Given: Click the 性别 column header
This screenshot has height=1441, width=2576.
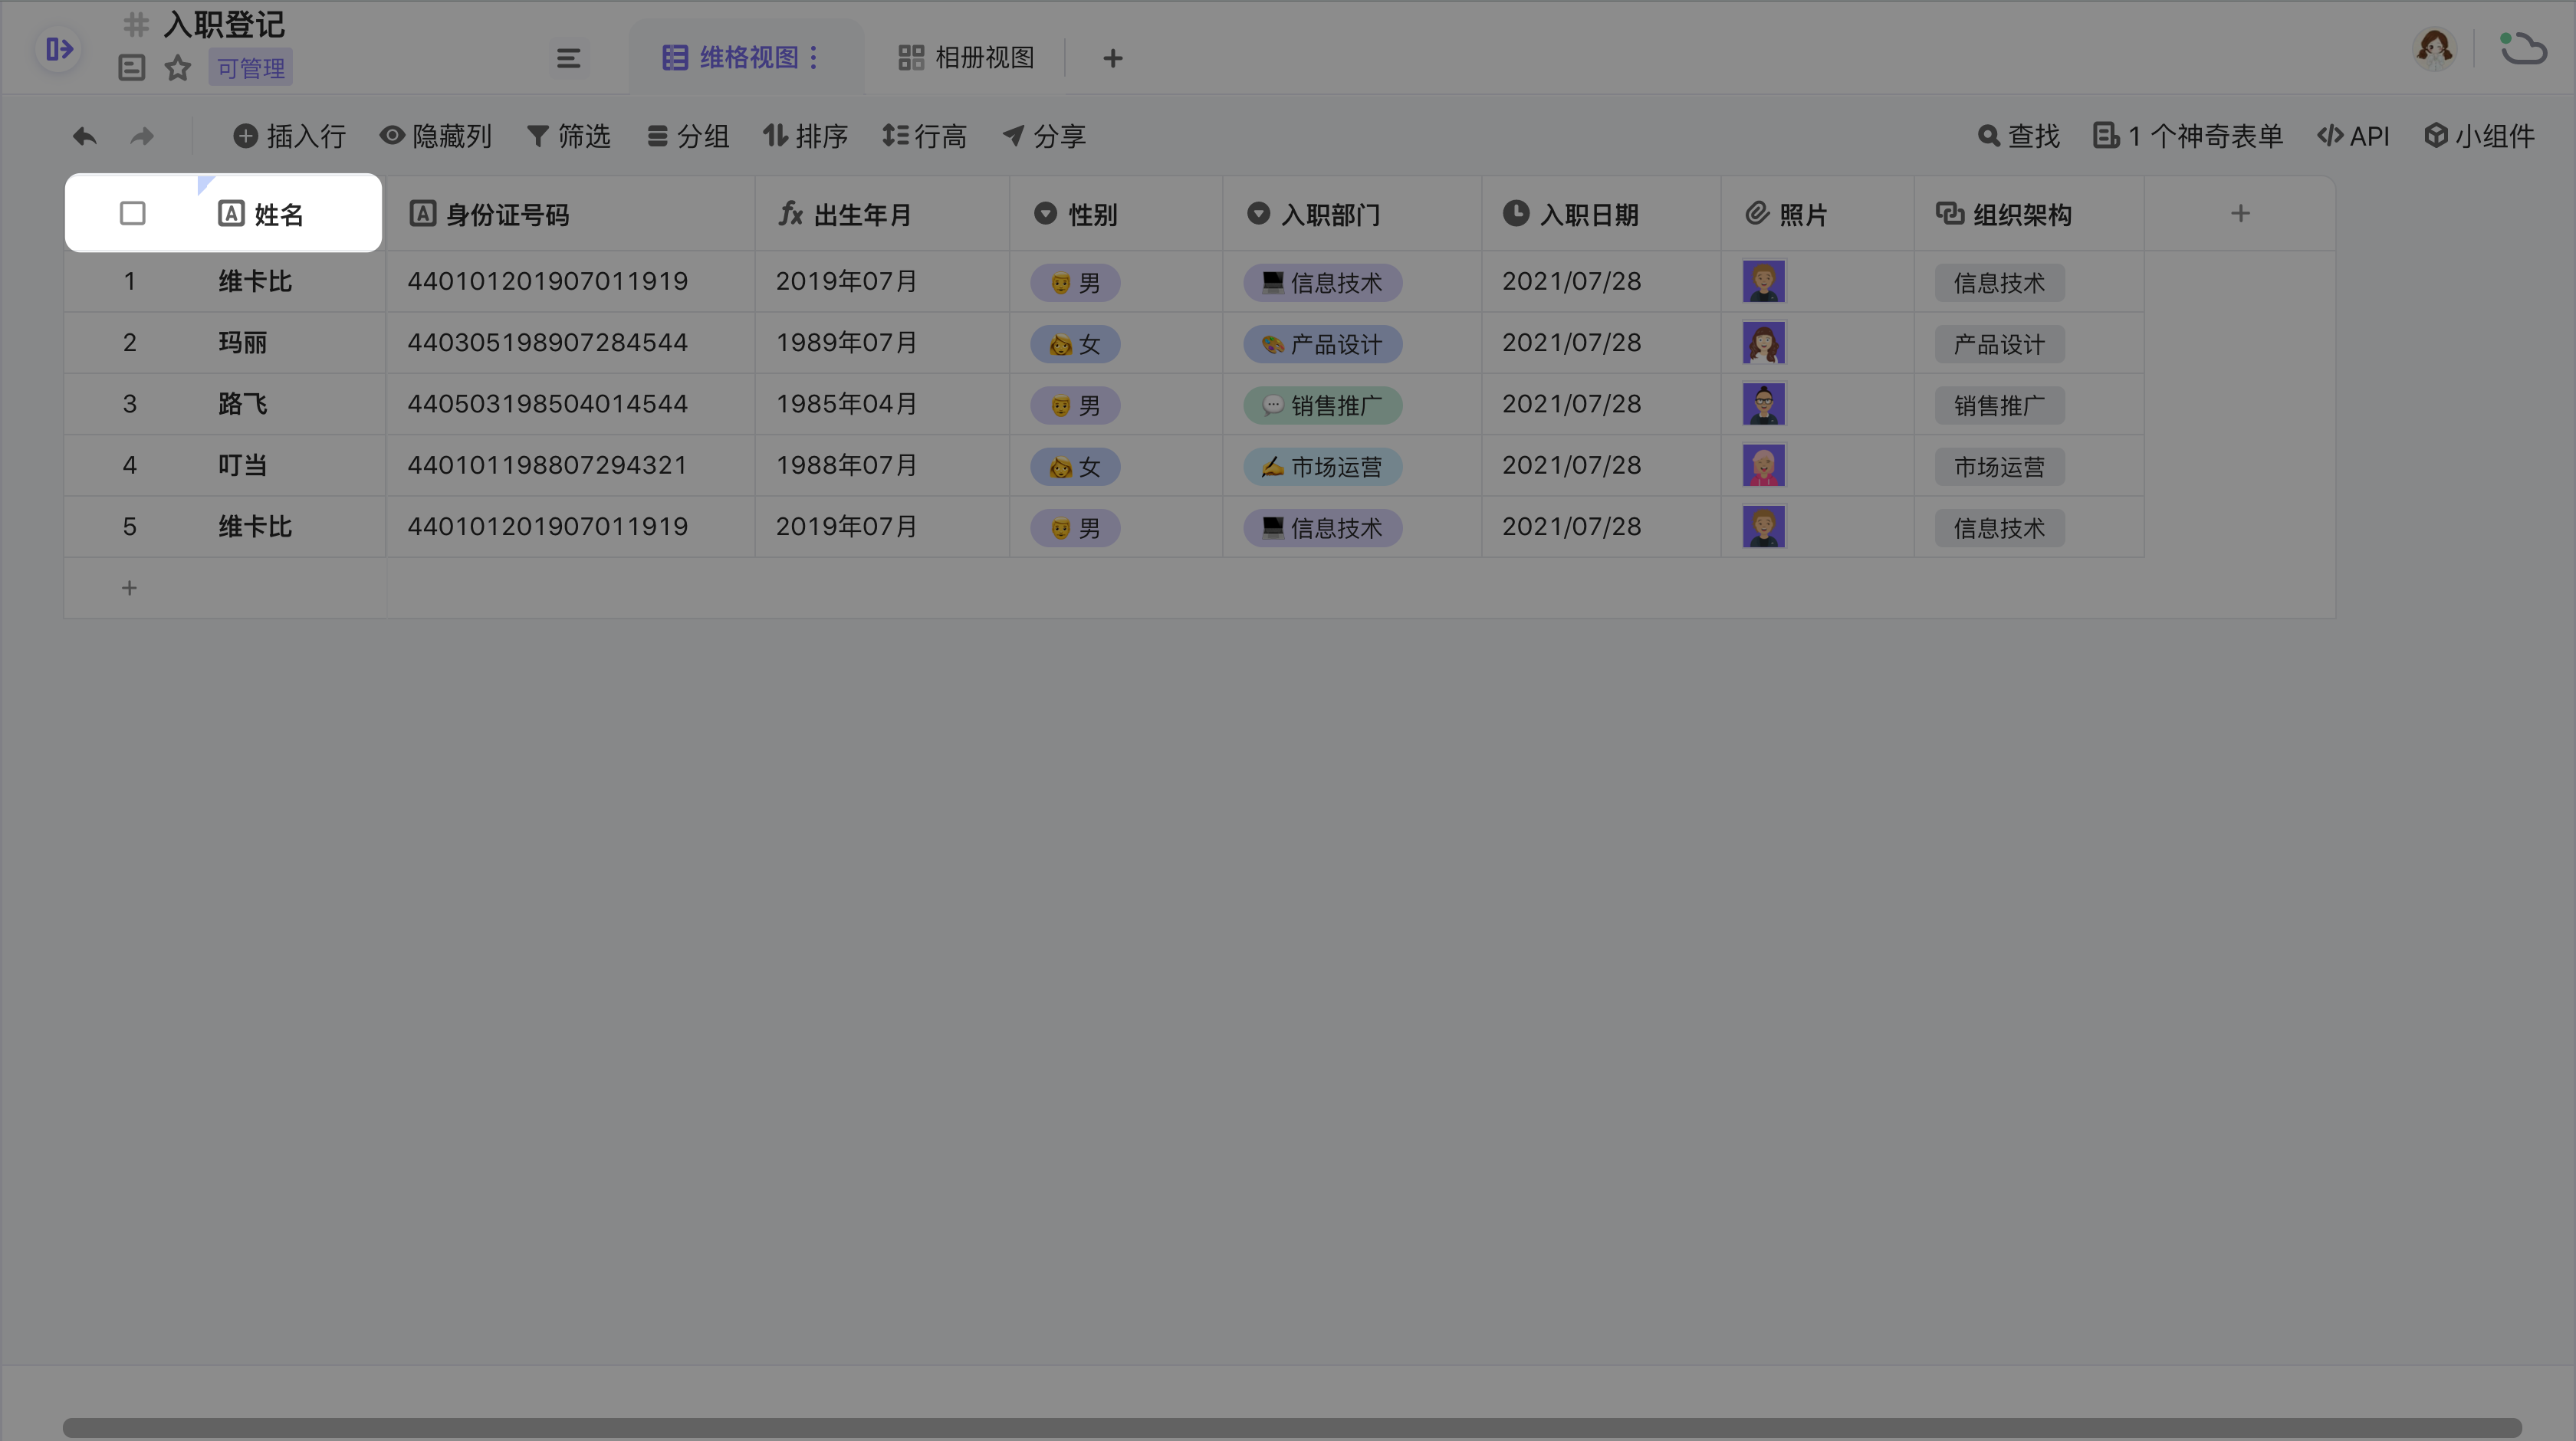Looking at the screenshot, I should 1116,214.
